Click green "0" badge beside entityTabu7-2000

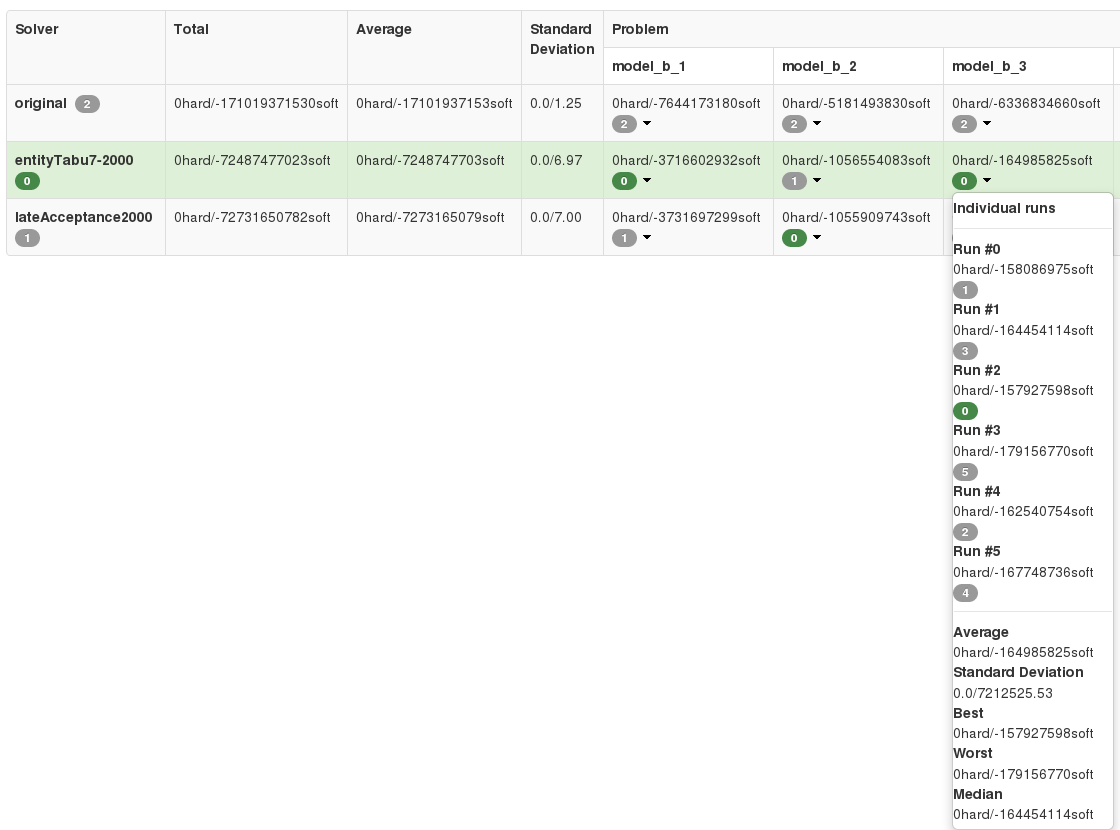pos(27,181)
